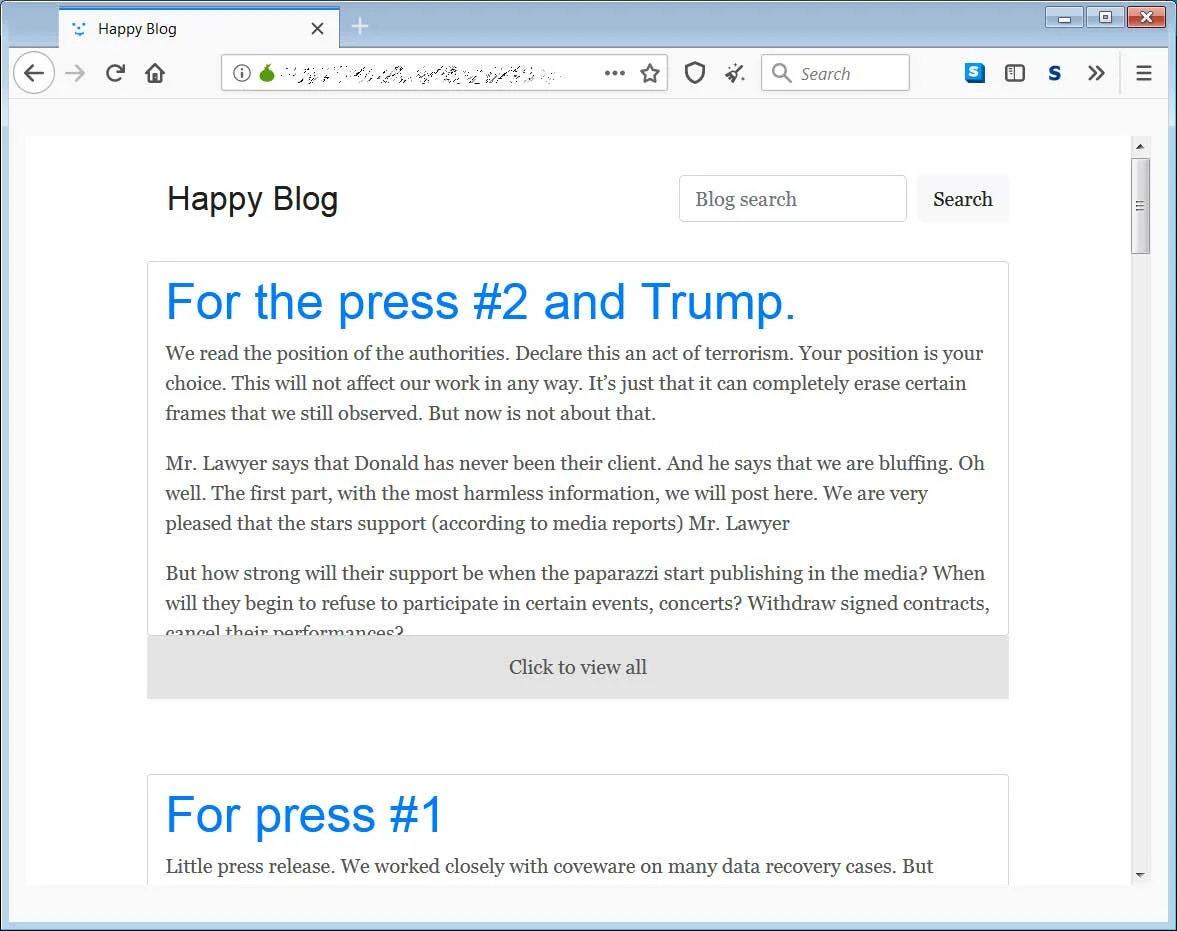Click the paragraph beginning 'We read the position'

575,384
